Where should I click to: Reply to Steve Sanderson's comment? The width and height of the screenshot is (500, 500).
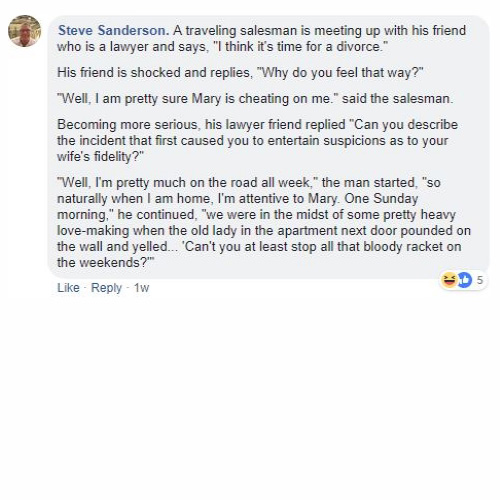tap(106, 288)
